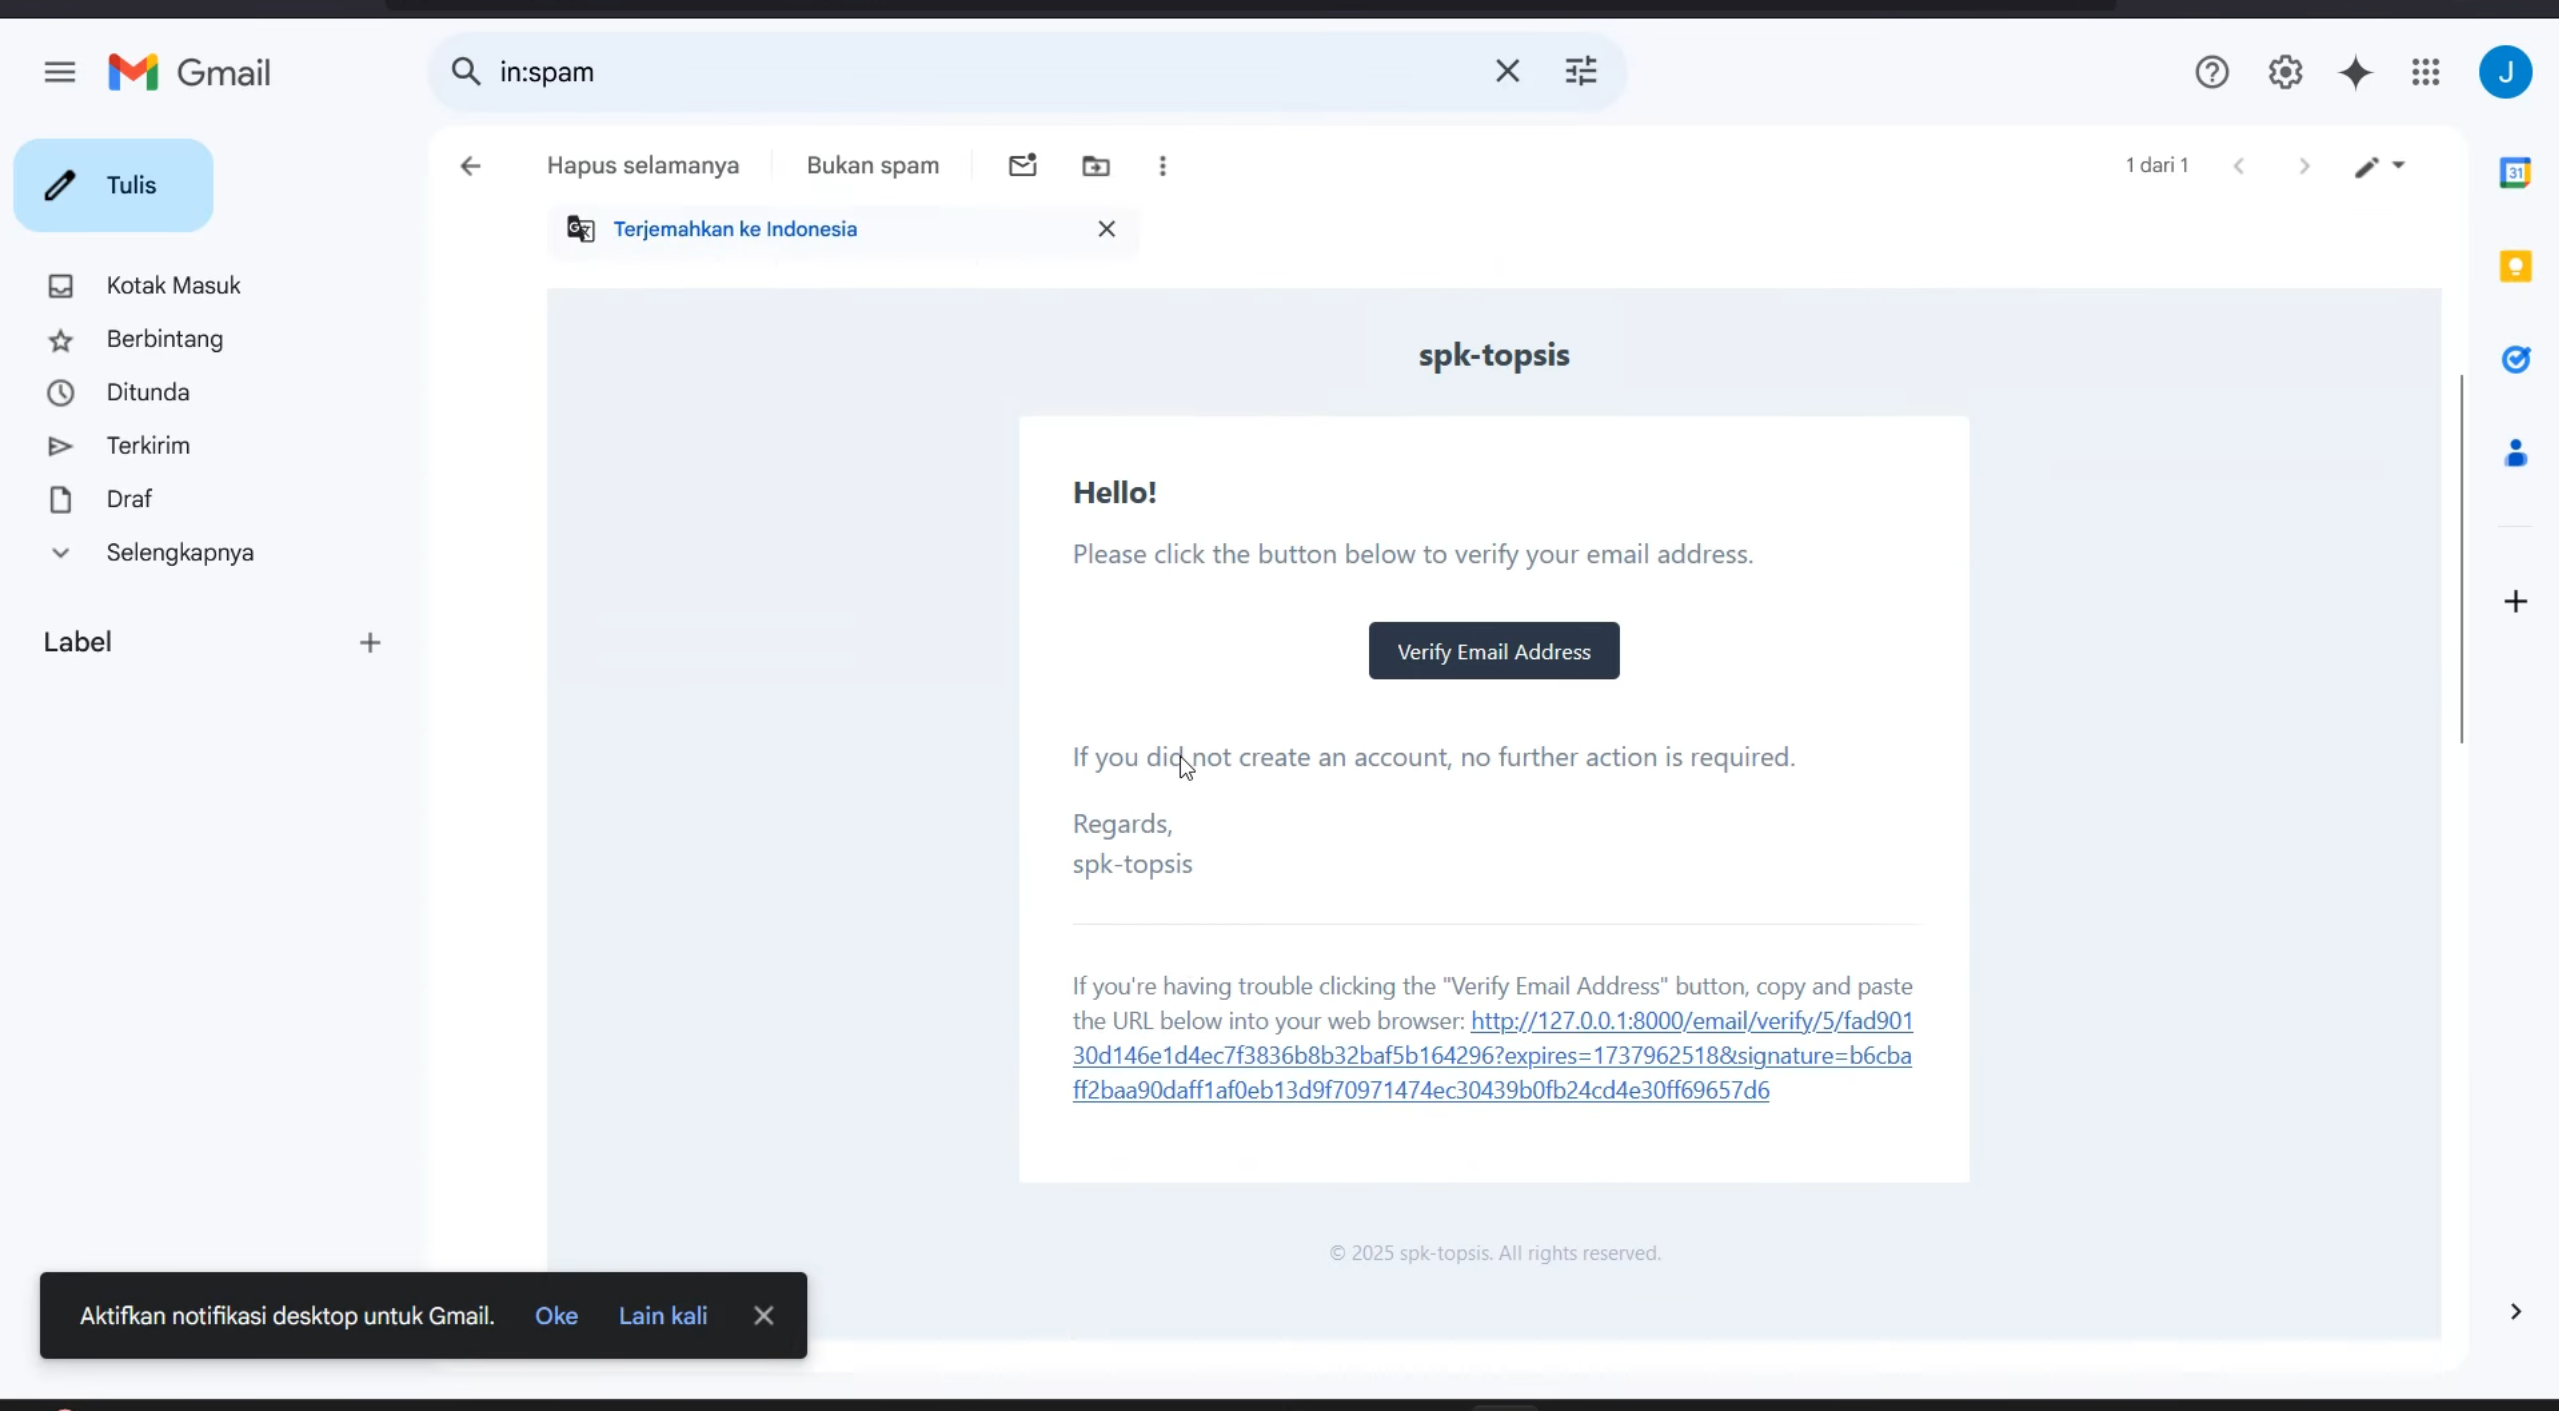
Task: Click Lain kali on notification prompt
Action: click(x=663, y=1315)
